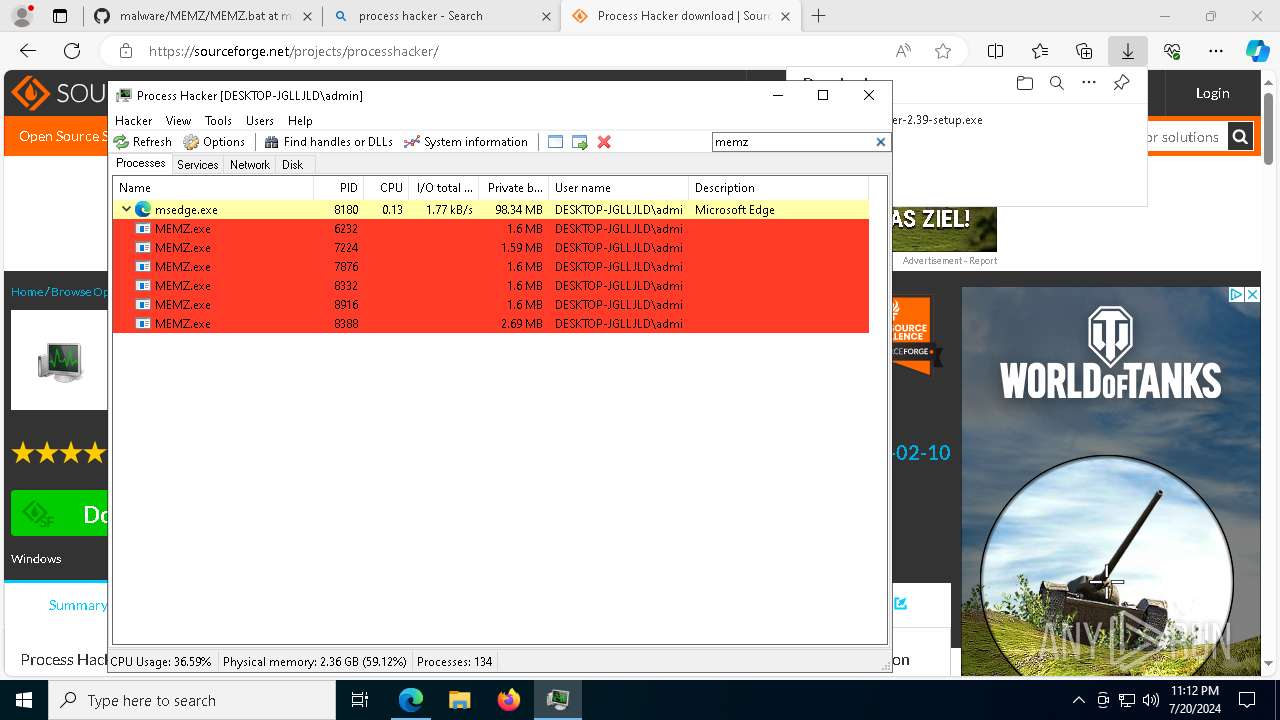Select MEMZ.exe with PID 6232
Image resolution: width=1280 pixels, height=720 pixels.
pos(491,229)
